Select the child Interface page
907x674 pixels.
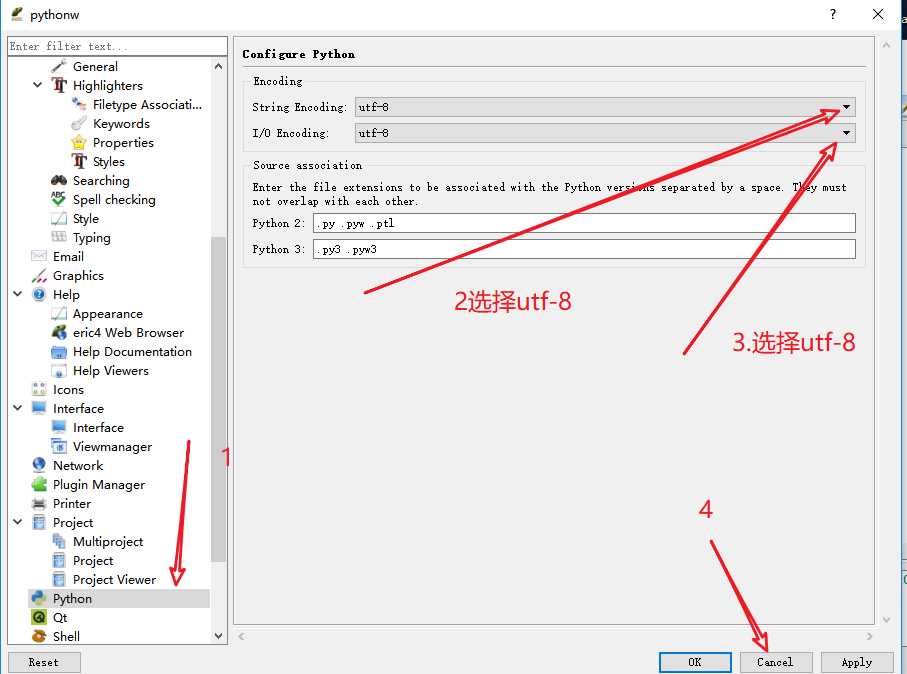[x=98, y=428]
